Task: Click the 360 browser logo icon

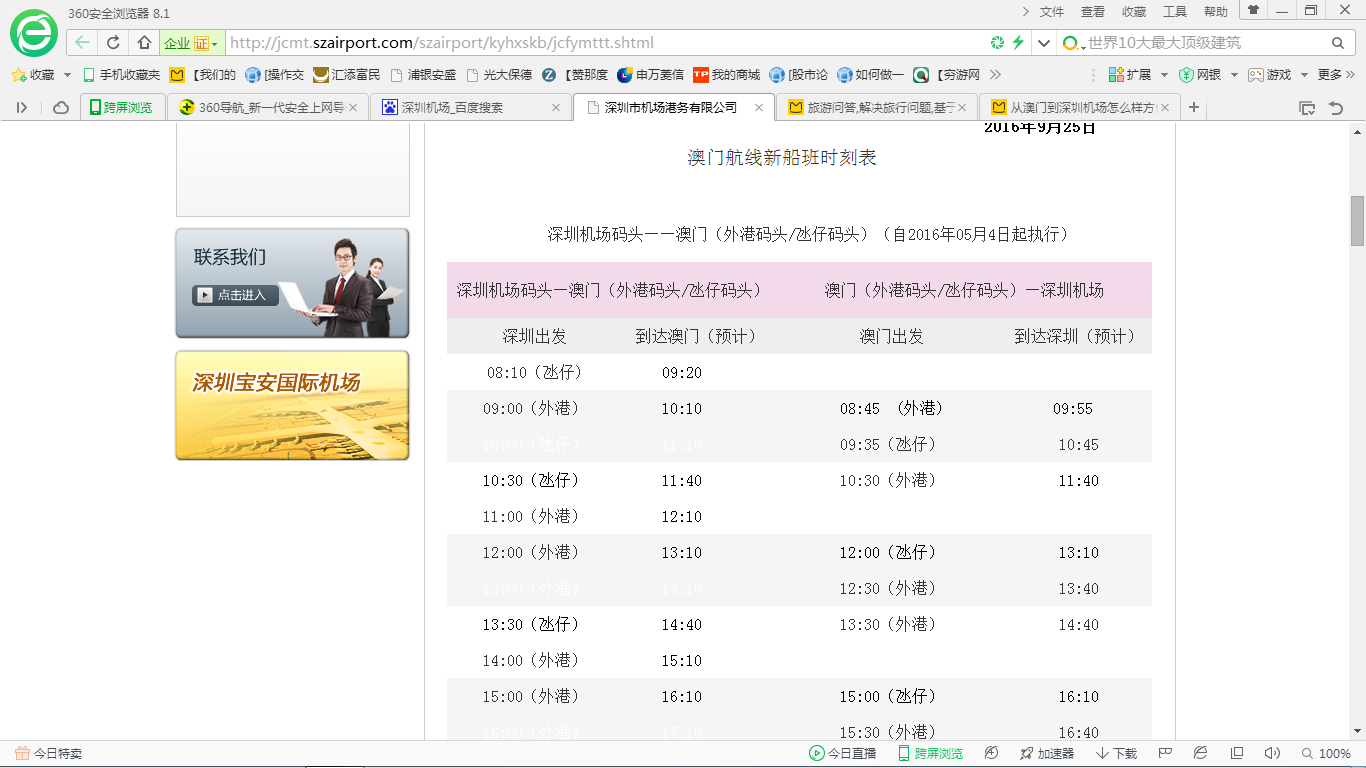Action: pyautogui.click(x=34, y=33)
